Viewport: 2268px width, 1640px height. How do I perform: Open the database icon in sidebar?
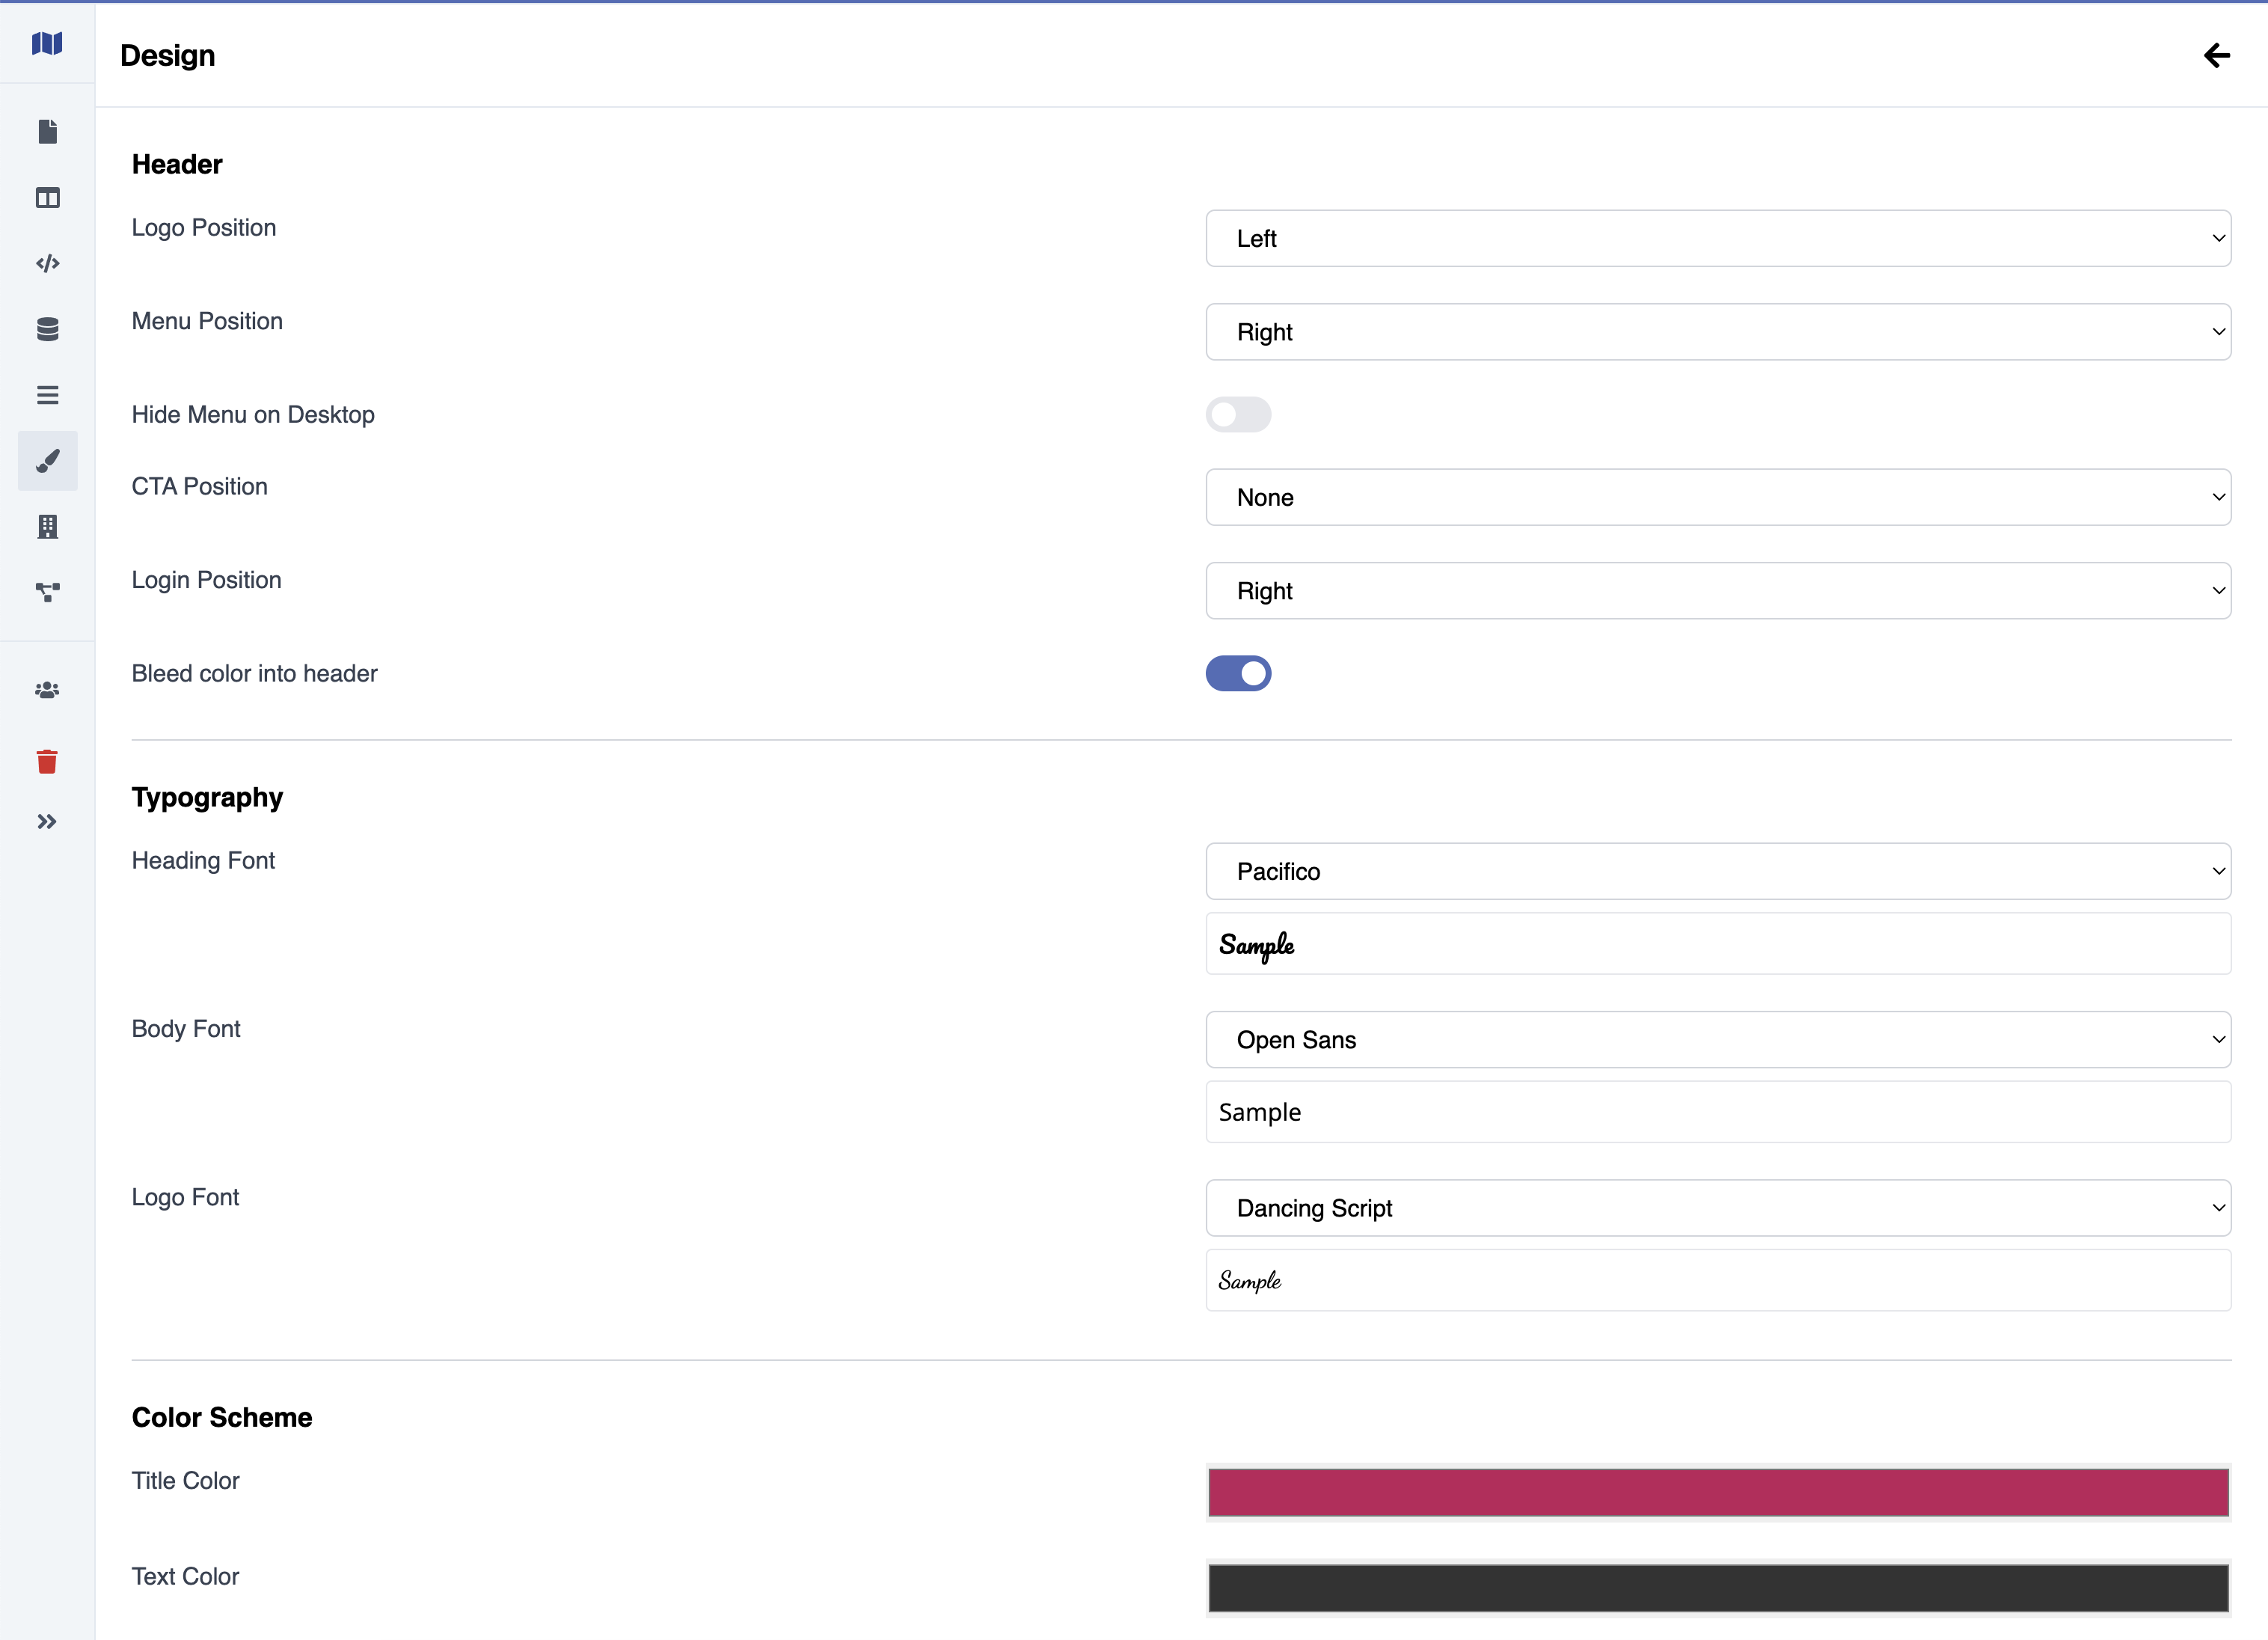(47, 329)
